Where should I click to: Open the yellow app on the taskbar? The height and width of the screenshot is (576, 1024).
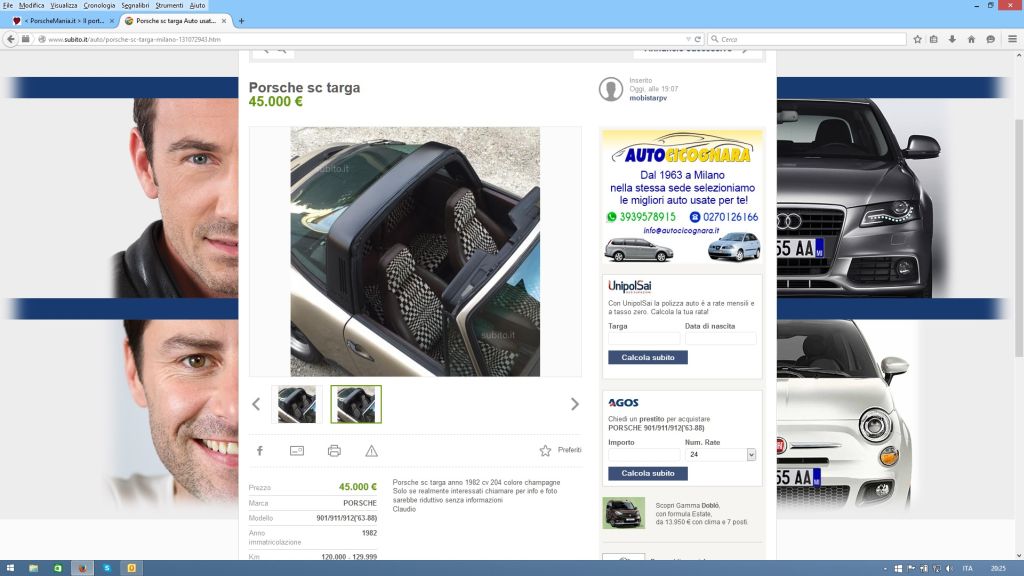(x=131, y=568)
